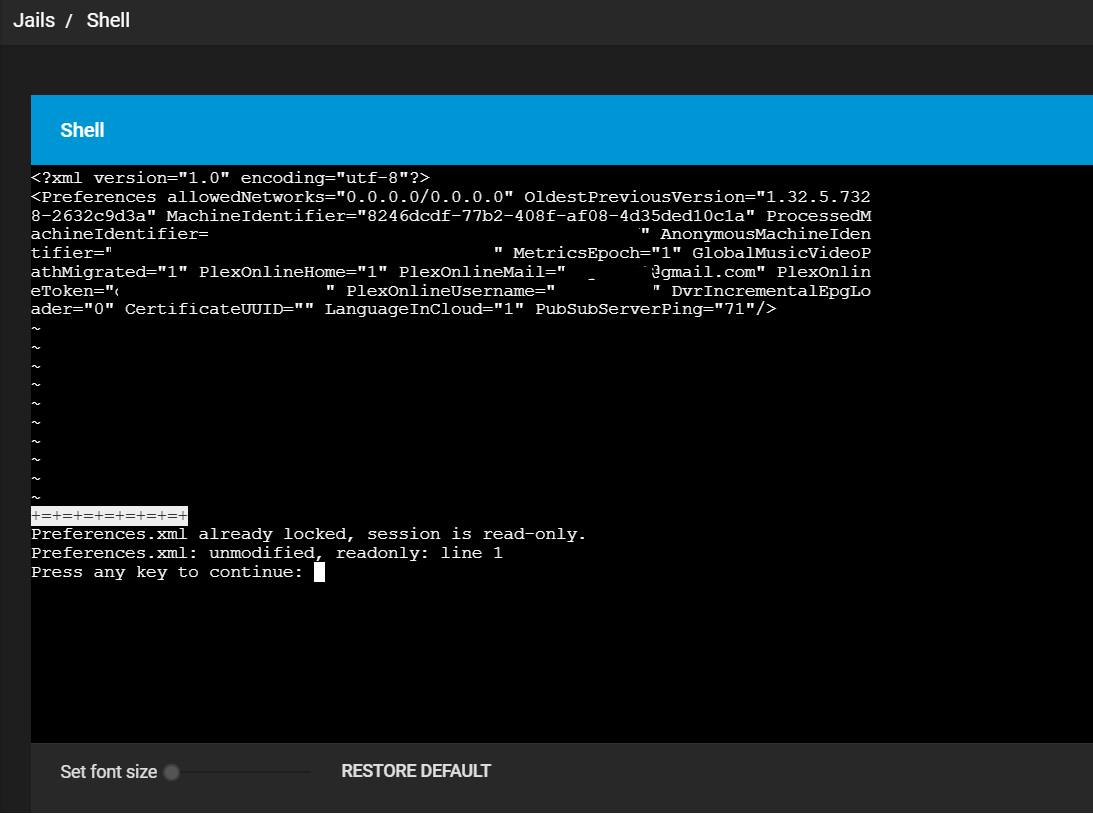This screenshot has height=814, width=1093.
Task: Click the highlighted '+=+=+=+=+=+=+=+' separator line
Action: tap(109, 516)
